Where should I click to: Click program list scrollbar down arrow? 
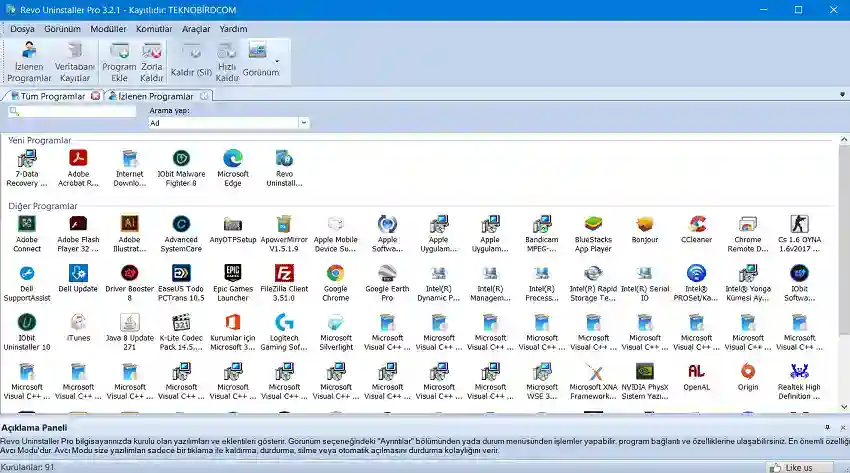pos(844,407)
